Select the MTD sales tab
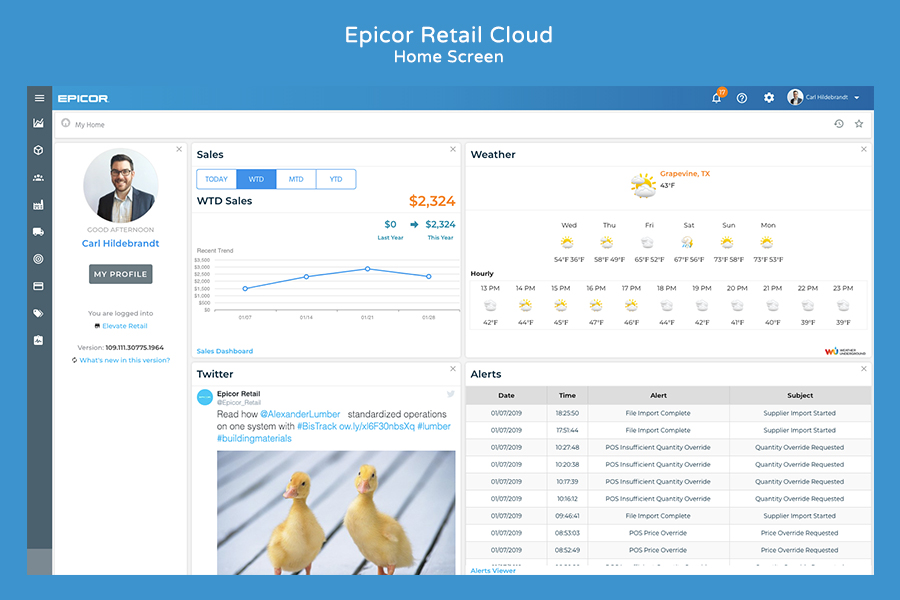900x600 pixels. point(296,180)
